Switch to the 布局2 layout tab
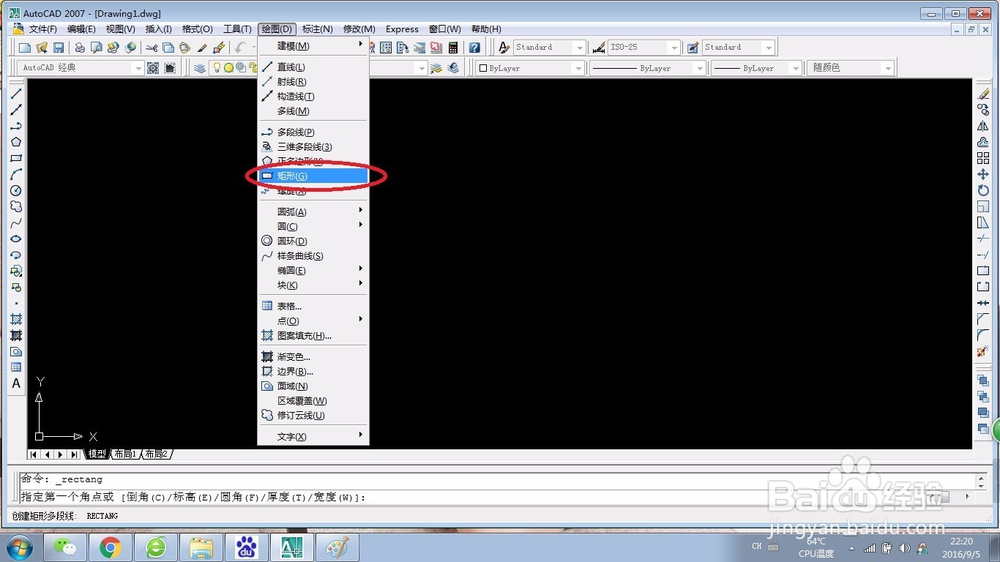 pyautogui.click(x=156, y=454)
